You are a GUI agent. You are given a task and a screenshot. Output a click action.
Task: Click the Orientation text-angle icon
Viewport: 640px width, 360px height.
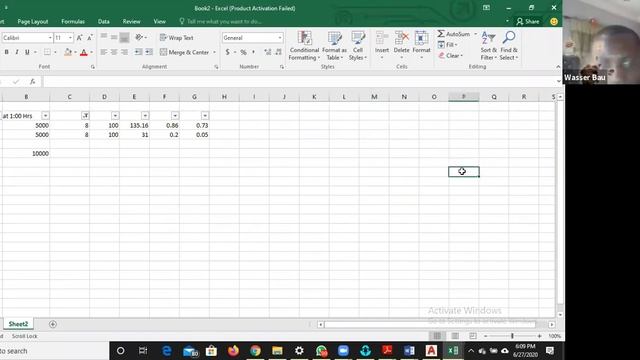[139, 38]
